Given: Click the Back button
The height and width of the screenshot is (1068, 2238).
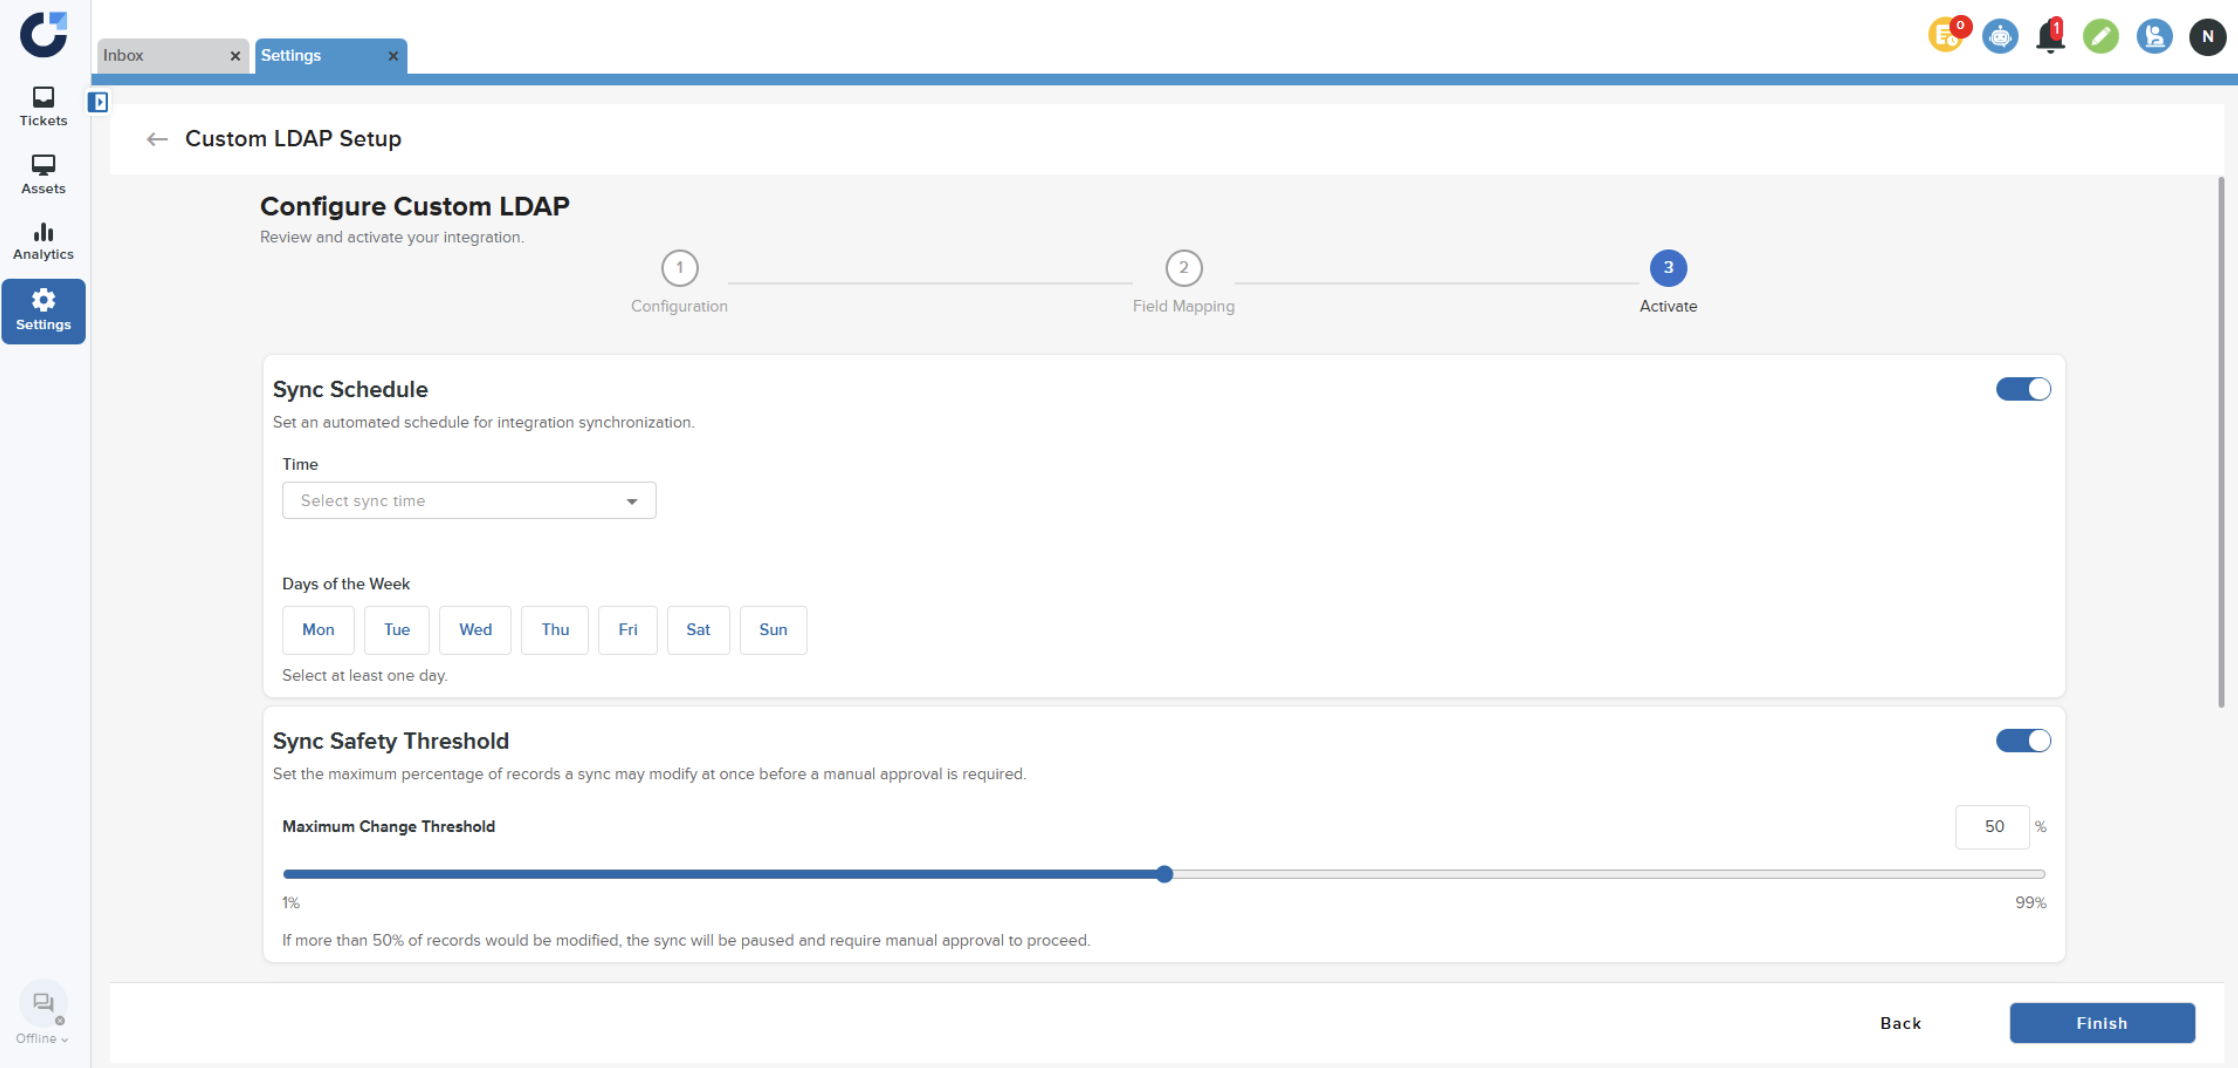Looking at the screenshot, I should (x=1900, y=1023).
